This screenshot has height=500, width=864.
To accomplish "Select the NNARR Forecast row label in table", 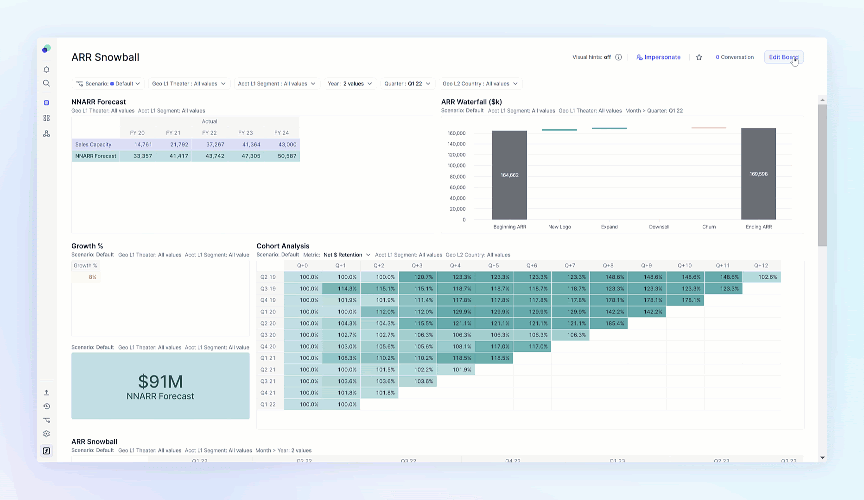I will click(x=96, y=156).
